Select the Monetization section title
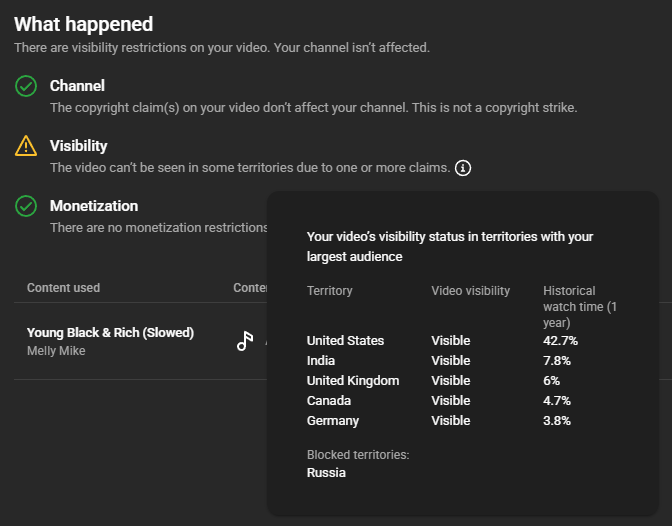 (x=94, y=206)
